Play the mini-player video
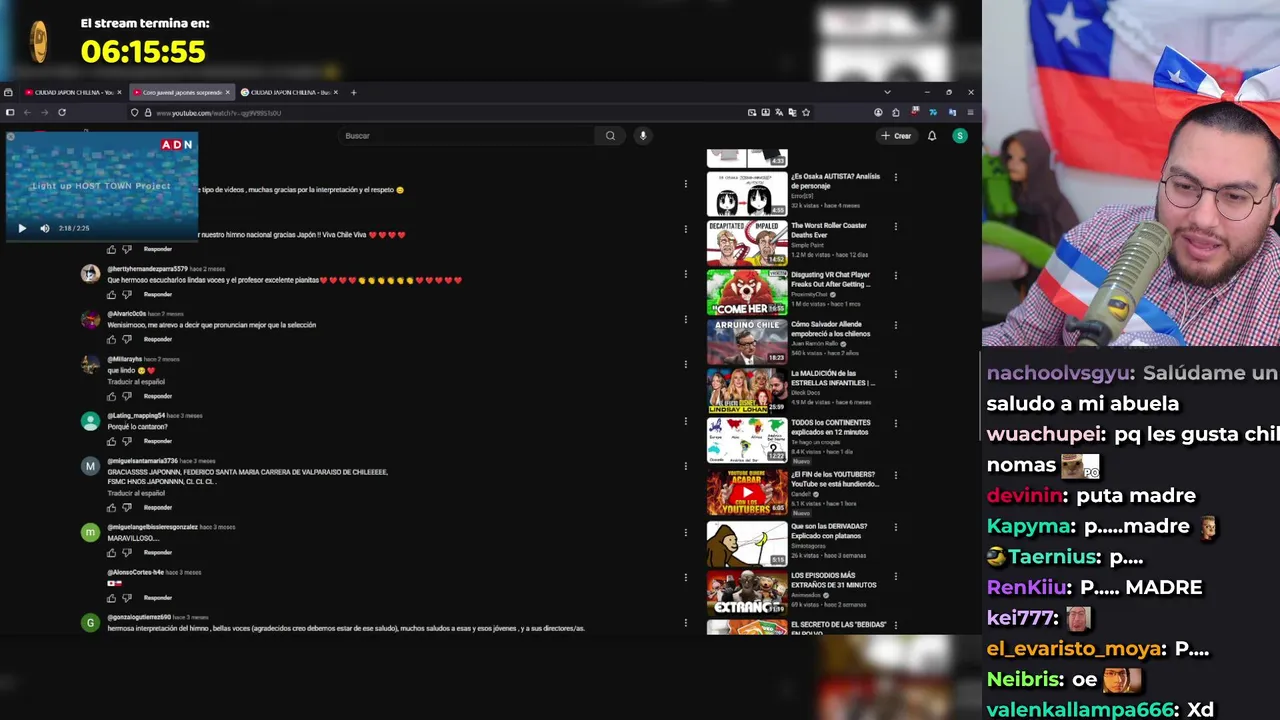 pos(22,228)
